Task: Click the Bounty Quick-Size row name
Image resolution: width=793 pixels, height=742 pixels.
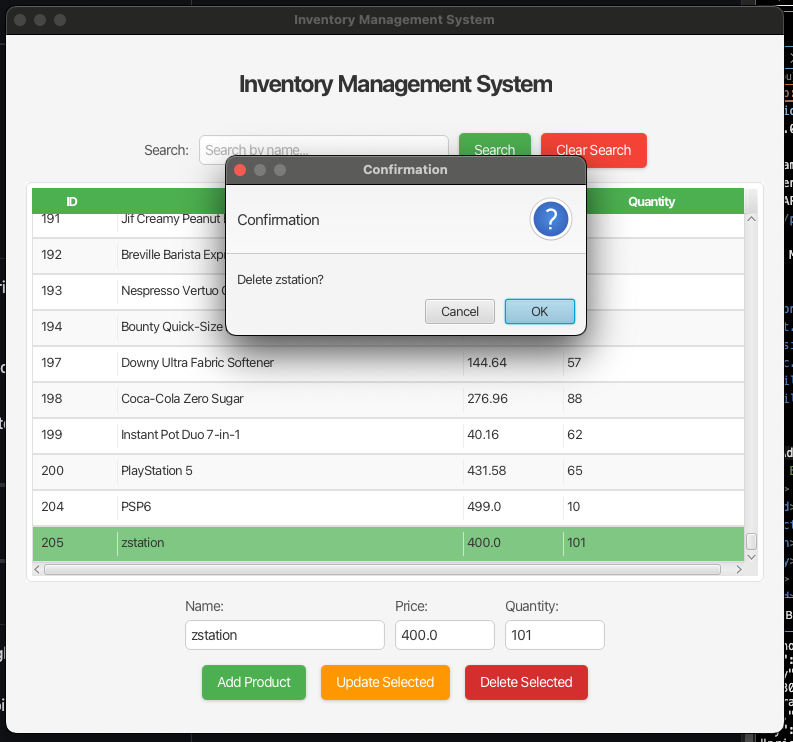Action: pos(172,327)
